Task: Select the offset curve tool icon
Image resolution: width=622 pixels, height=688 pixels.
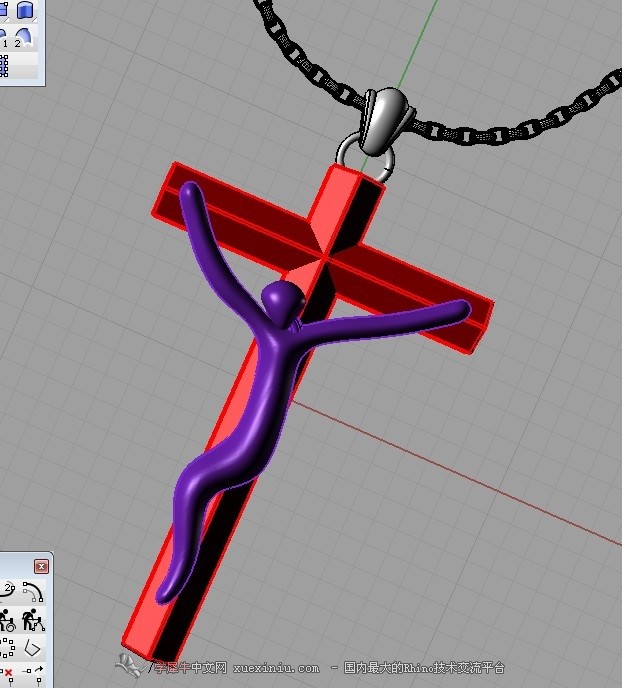Action: tap(33, 592)
